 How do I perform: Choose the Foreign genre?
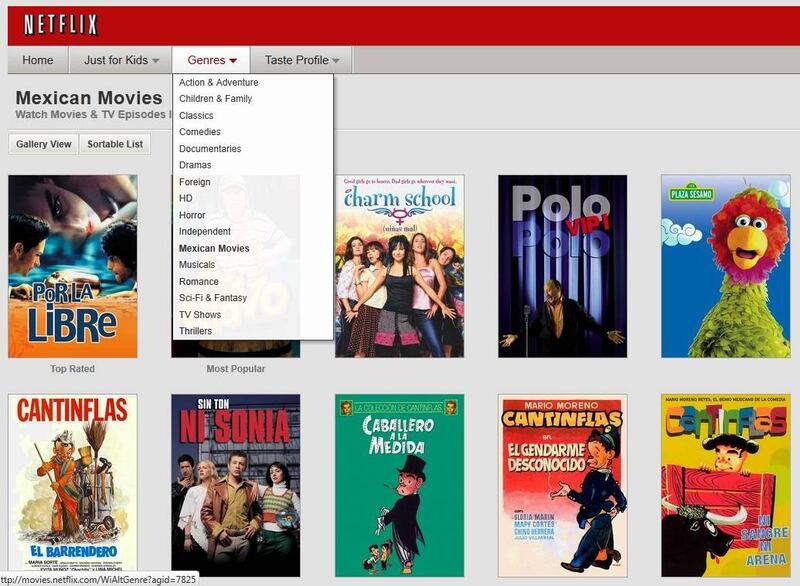coord(194,182)
